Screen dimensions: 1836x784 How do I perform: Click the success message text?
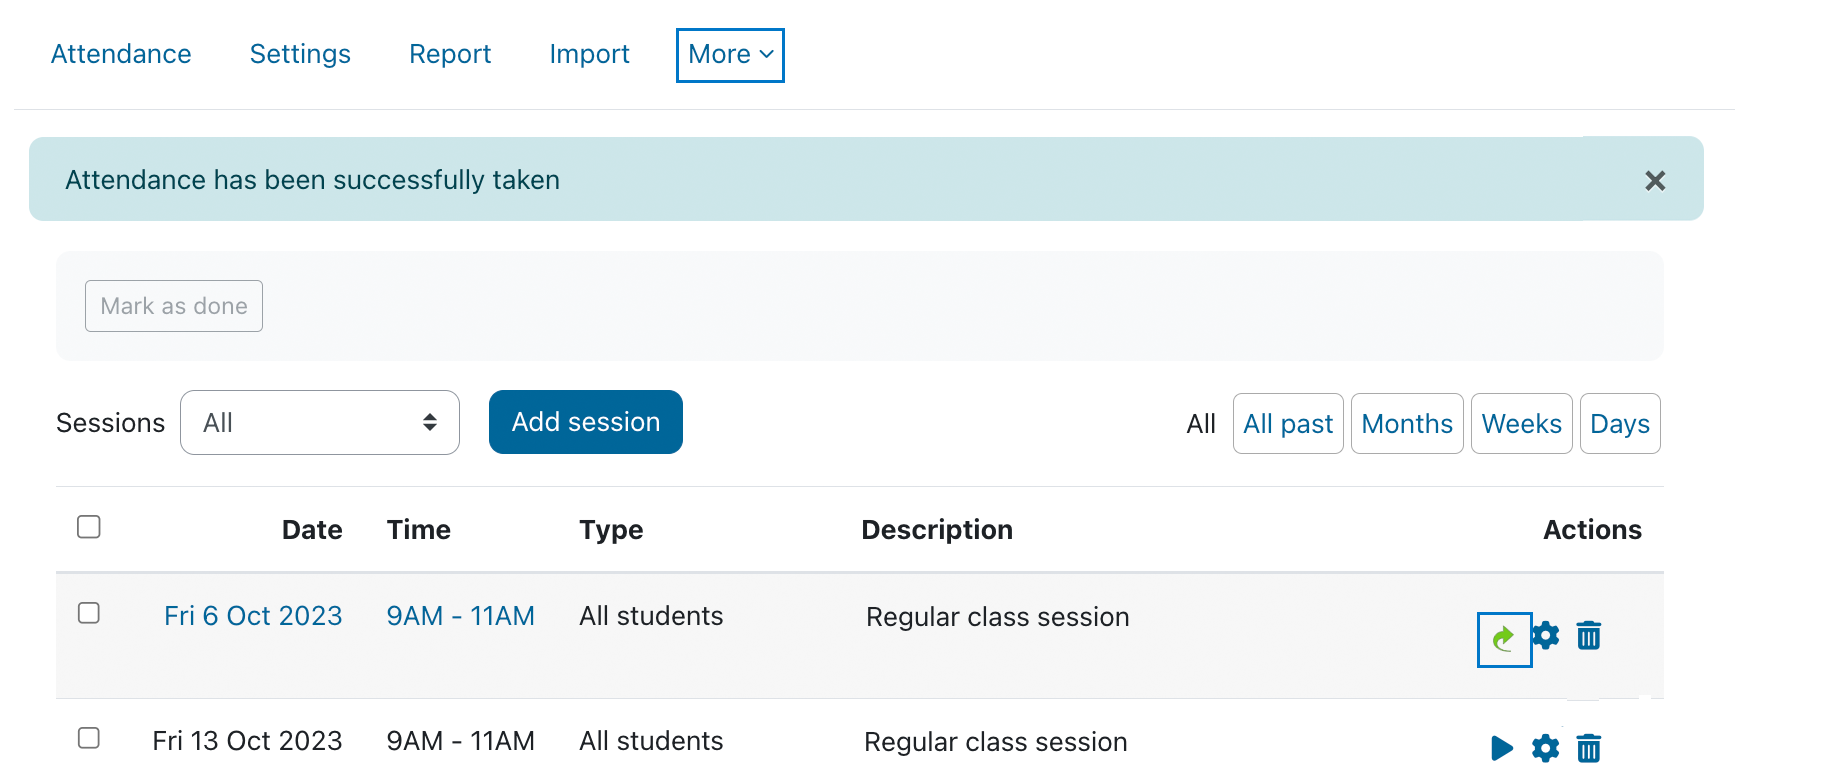[x=312, y=180]
